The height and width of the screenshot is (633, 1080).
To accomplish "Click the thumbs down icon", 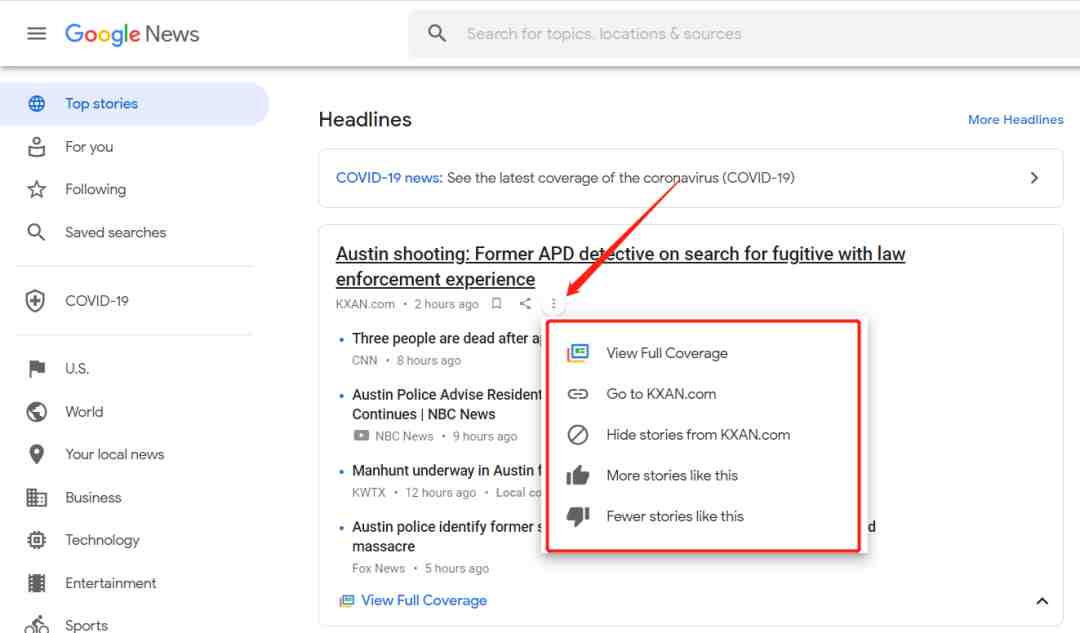I will click(x=578, y=517).
